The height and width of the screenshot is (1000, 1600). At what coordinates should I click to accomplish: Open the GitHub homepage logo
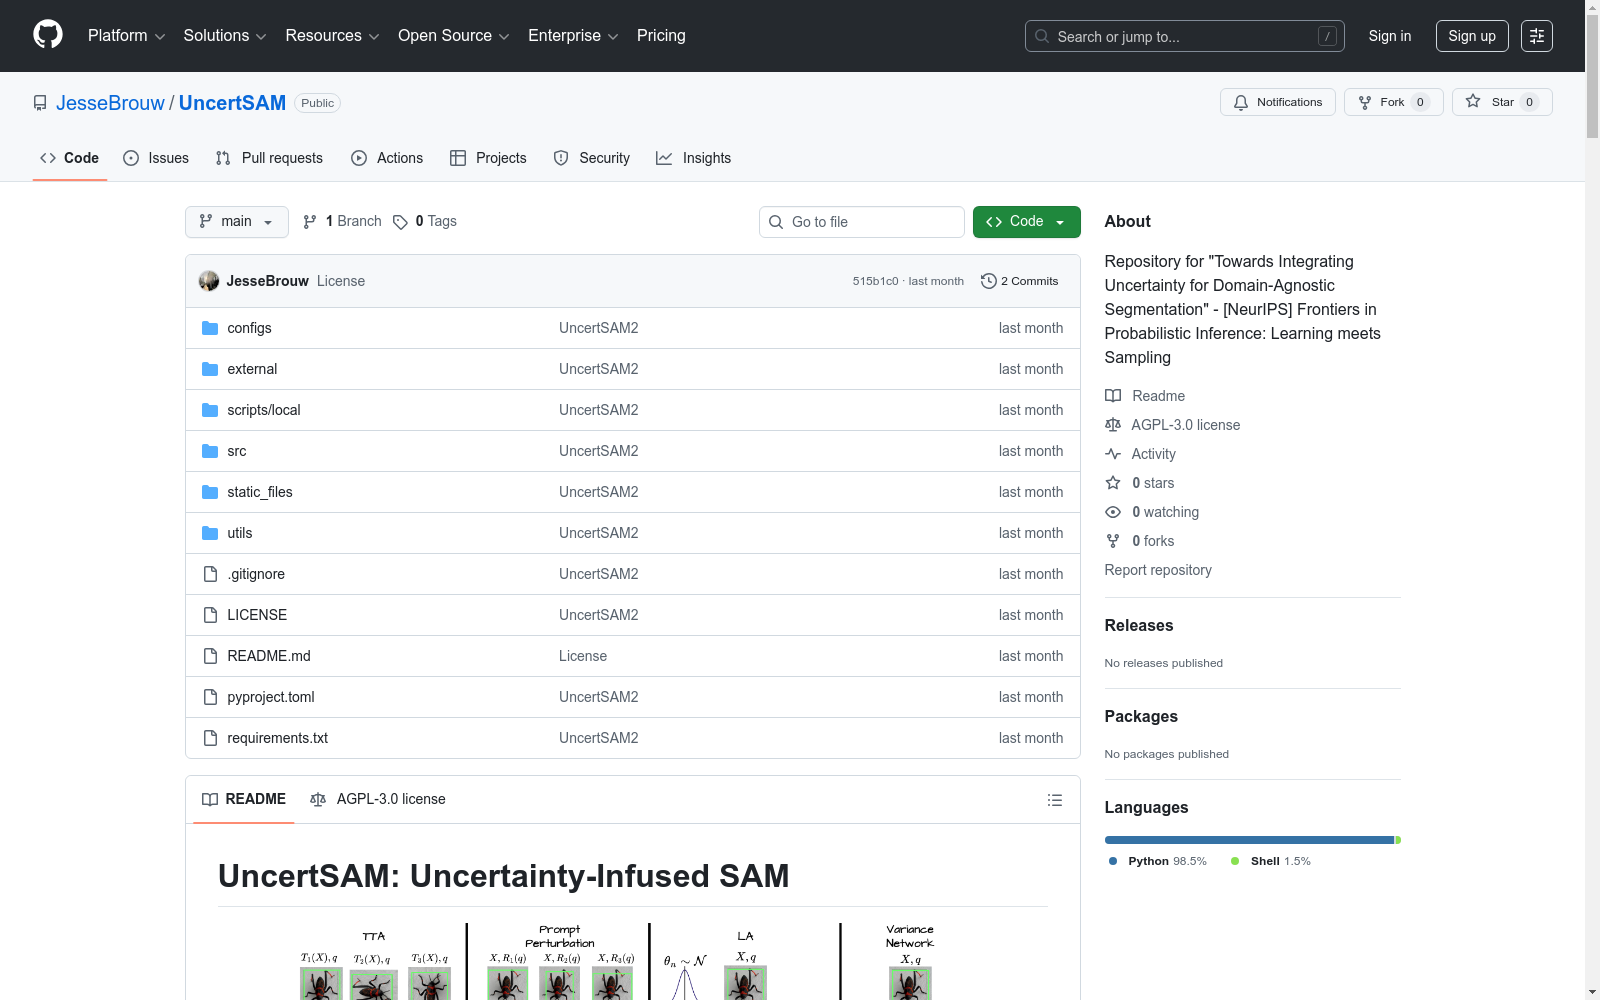click(48, 35)
